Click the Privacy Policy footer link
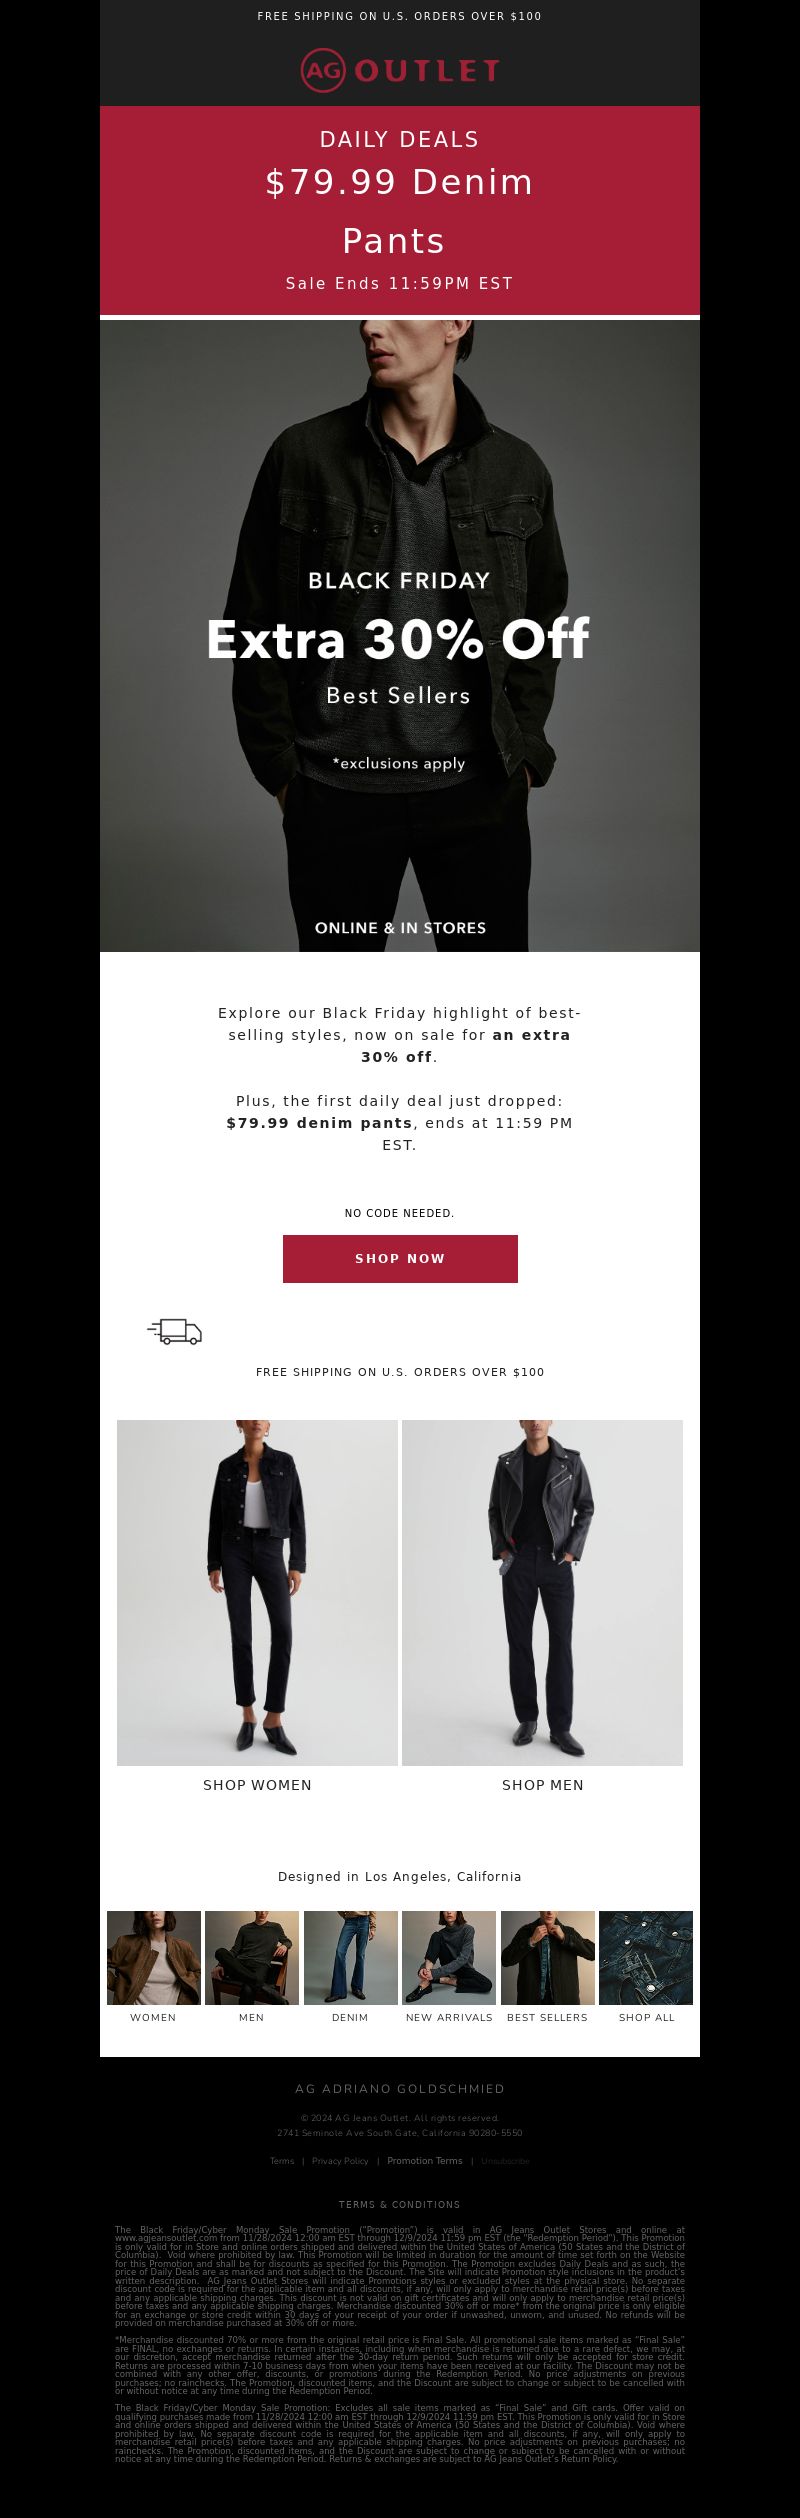This screenshot has width=800, height=2518. [340, 2160]
